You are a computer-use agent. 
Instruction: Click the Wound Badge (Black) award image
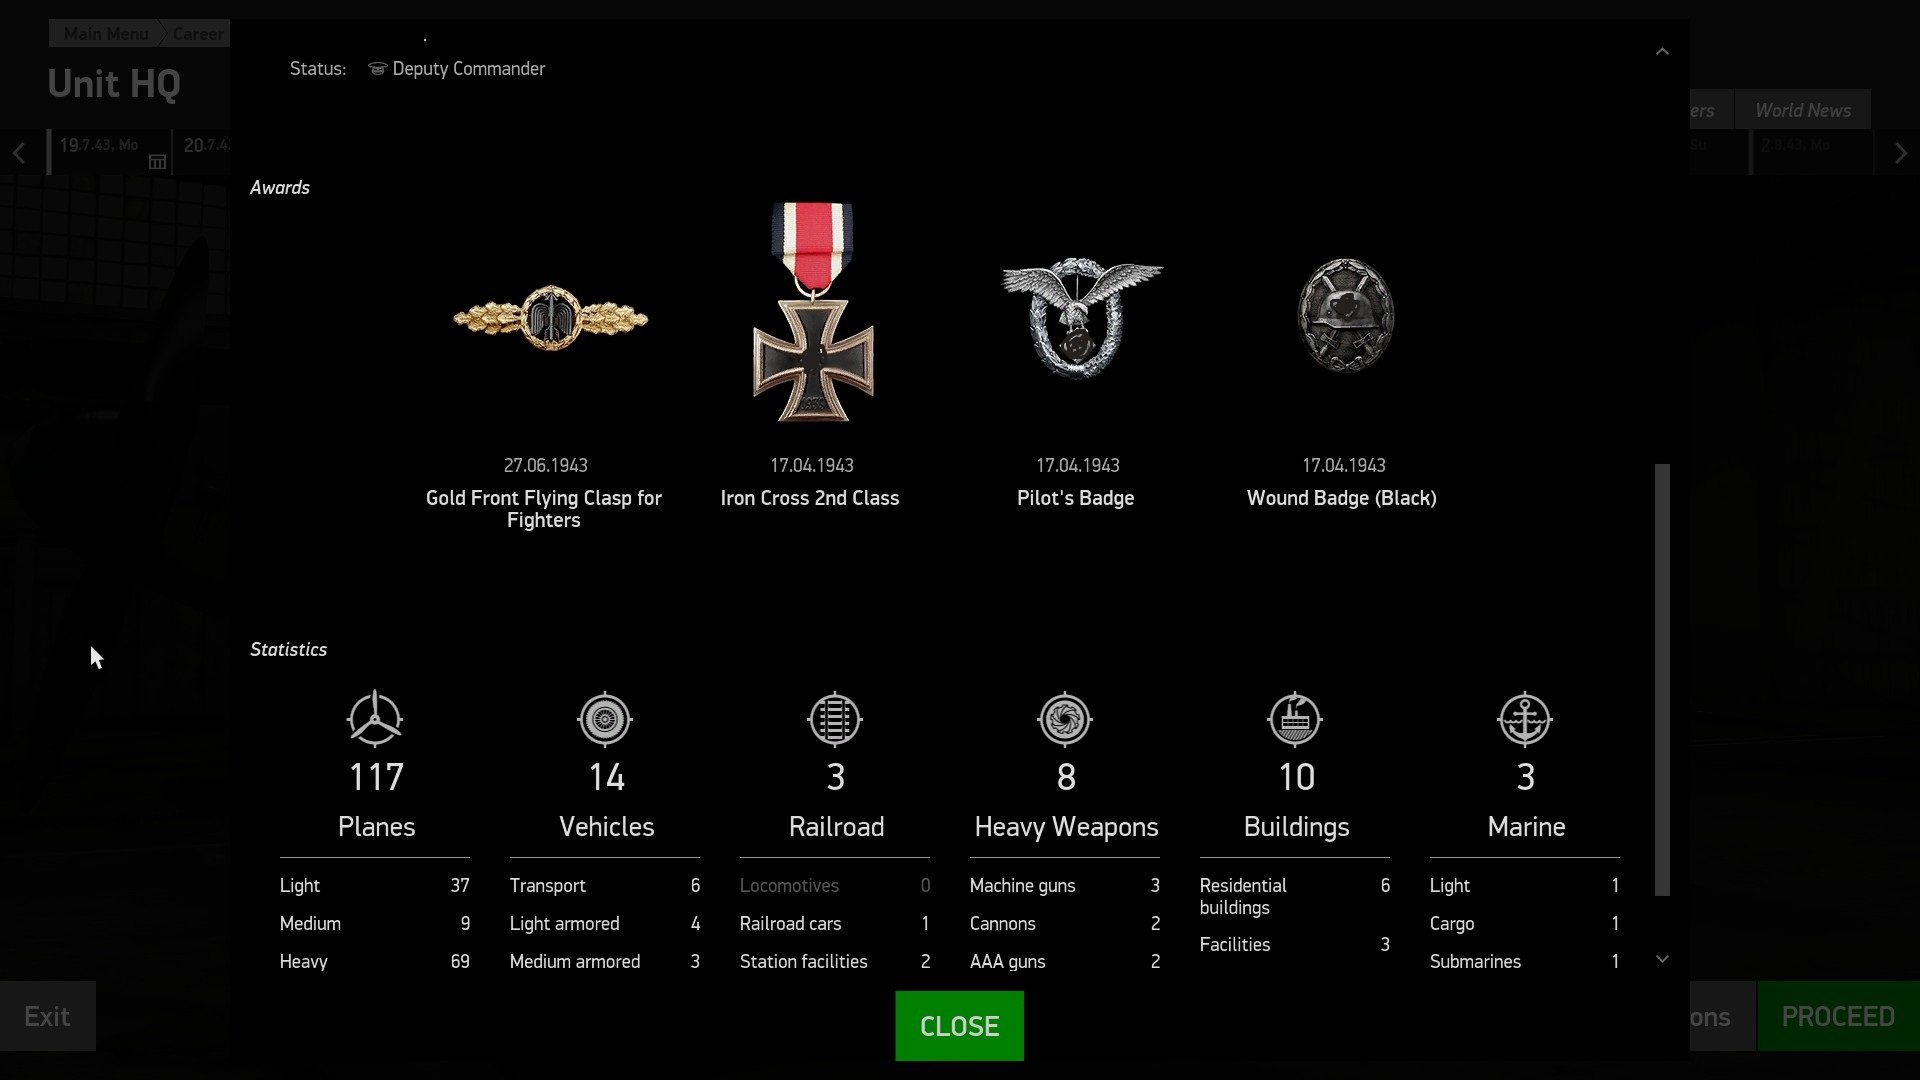click(1346, 315)
